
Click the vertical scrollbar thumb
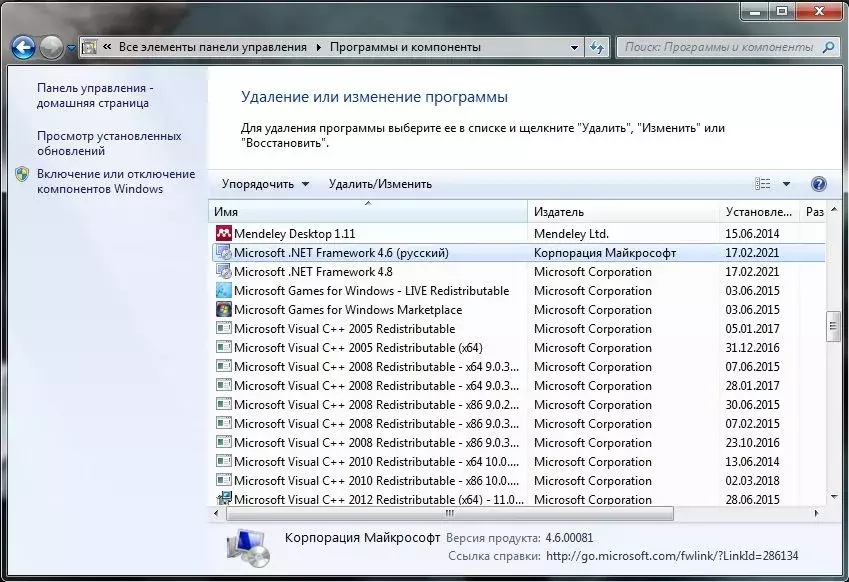coord(833,326)
